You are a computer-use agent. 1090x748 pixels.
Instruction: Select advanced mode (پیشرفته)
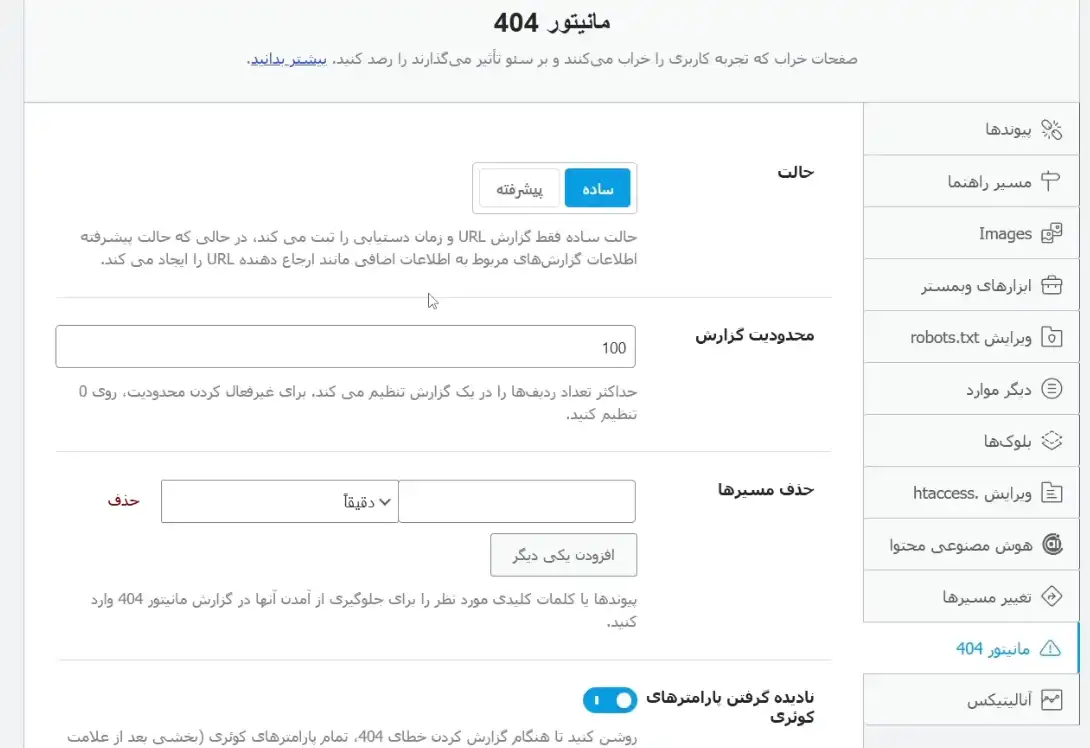(519, 188)
